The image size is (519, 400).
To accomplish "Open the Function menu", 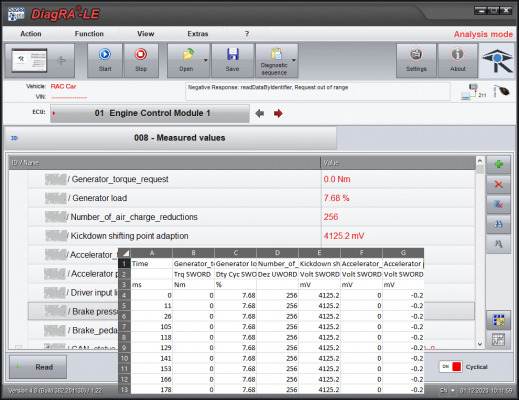I will click(89, 34).
